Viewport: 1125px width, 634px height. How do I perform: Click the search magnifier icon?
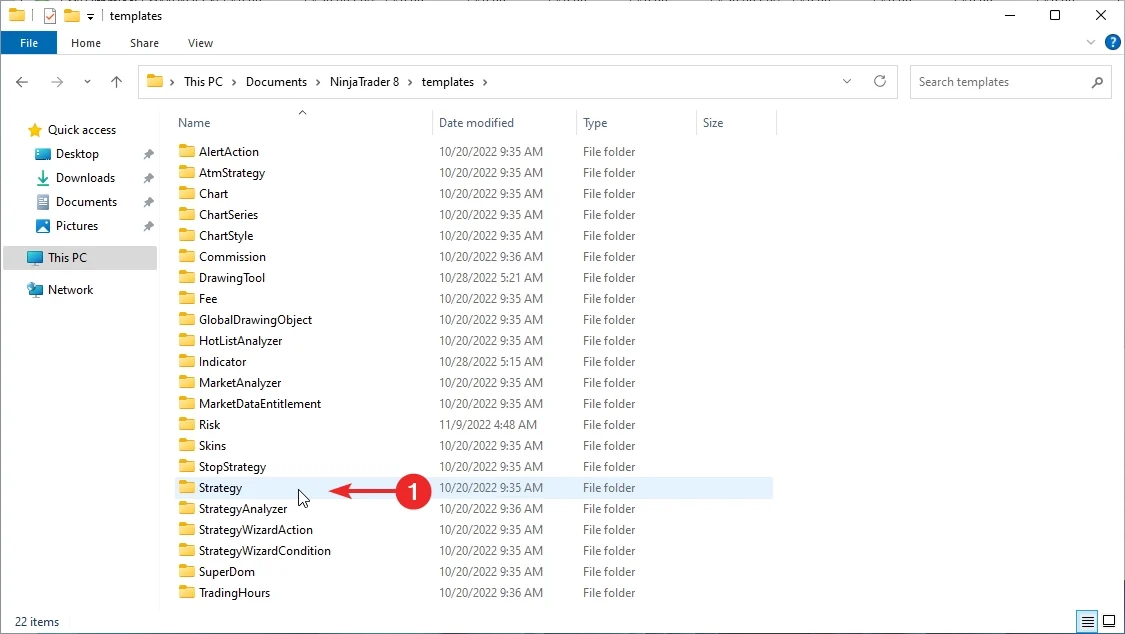1097,82
